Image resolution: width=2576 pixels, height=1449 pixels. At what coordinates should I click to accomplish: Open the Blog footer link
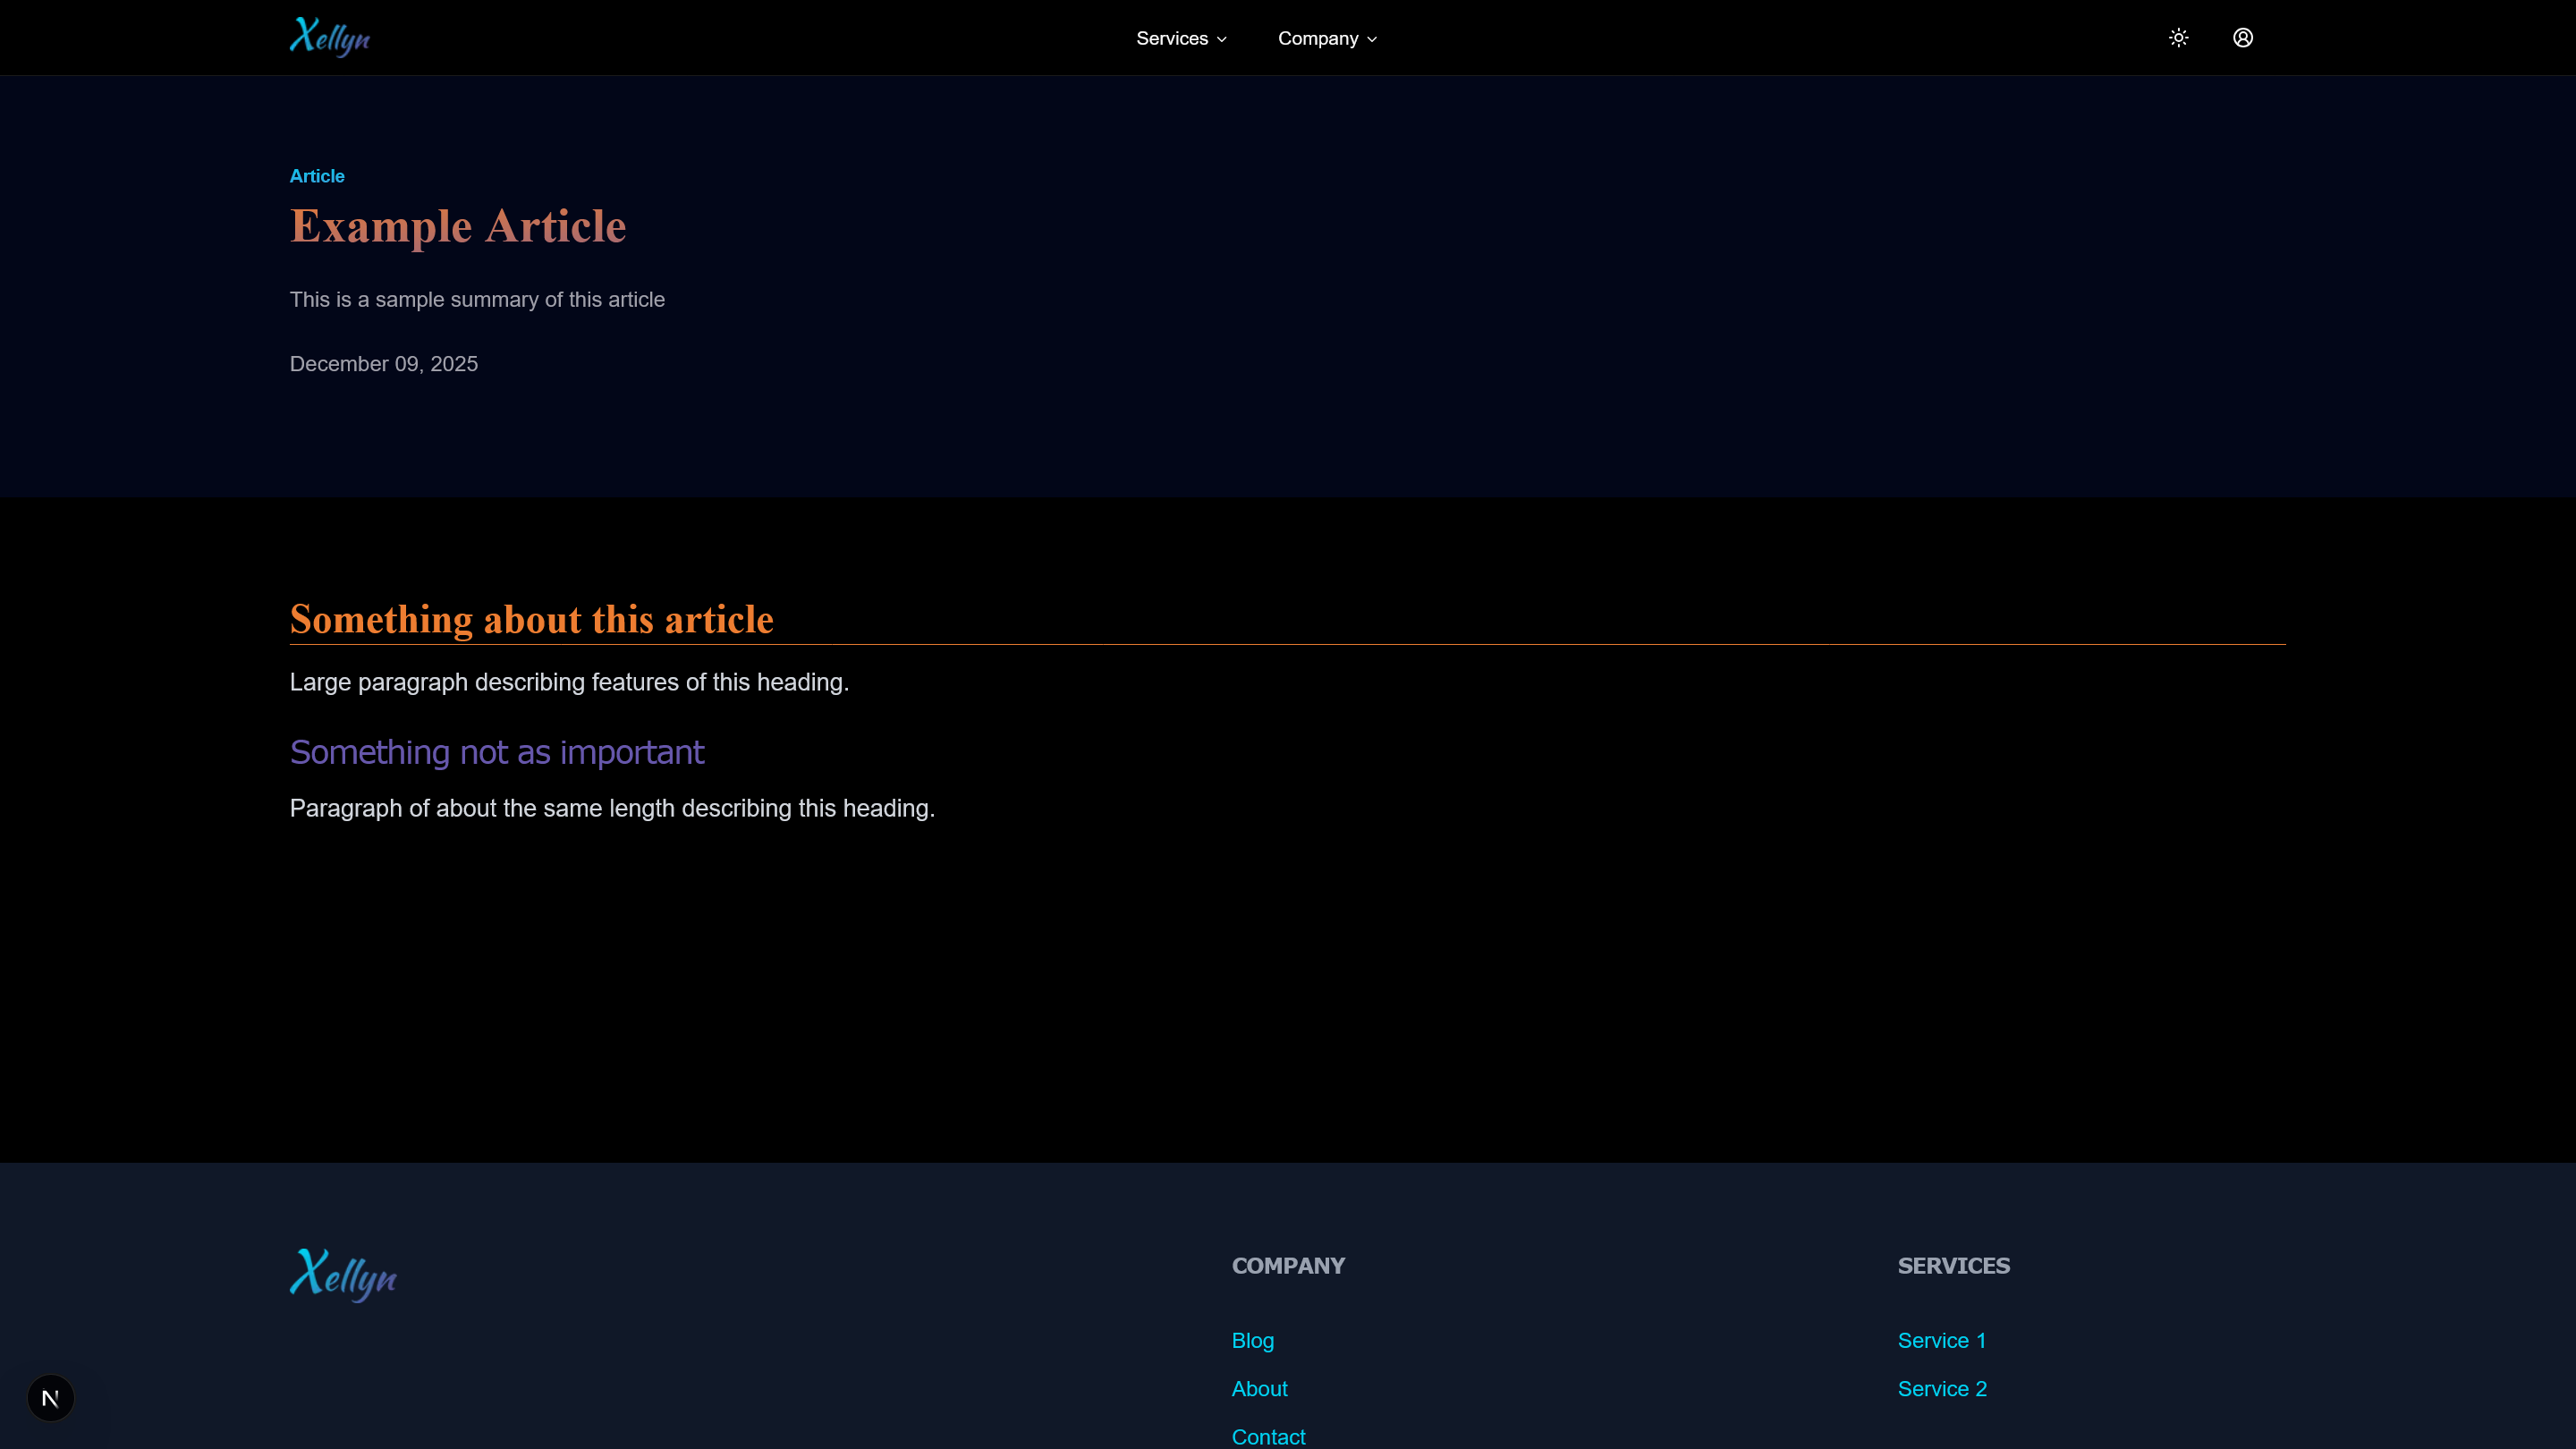pyautogui.click(x=1252, y=1340)
